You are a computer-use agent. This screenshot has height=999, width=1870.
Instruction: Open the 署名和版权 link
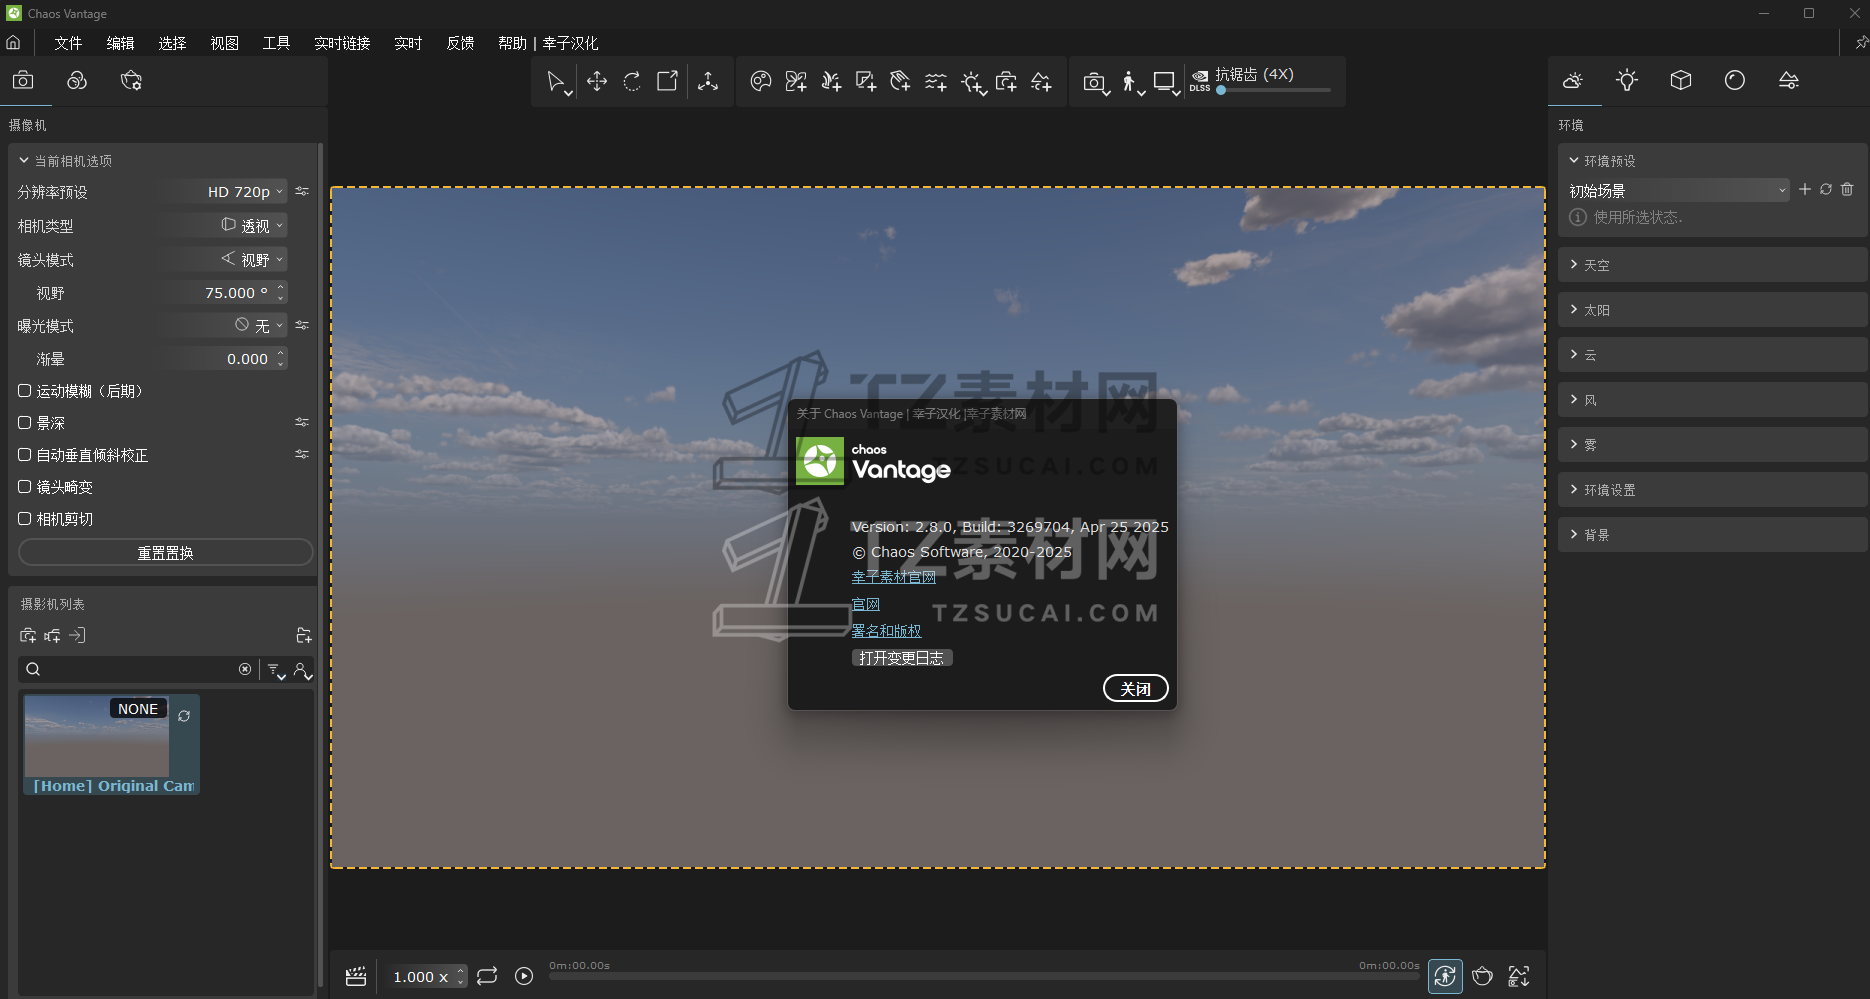(886, 631)
